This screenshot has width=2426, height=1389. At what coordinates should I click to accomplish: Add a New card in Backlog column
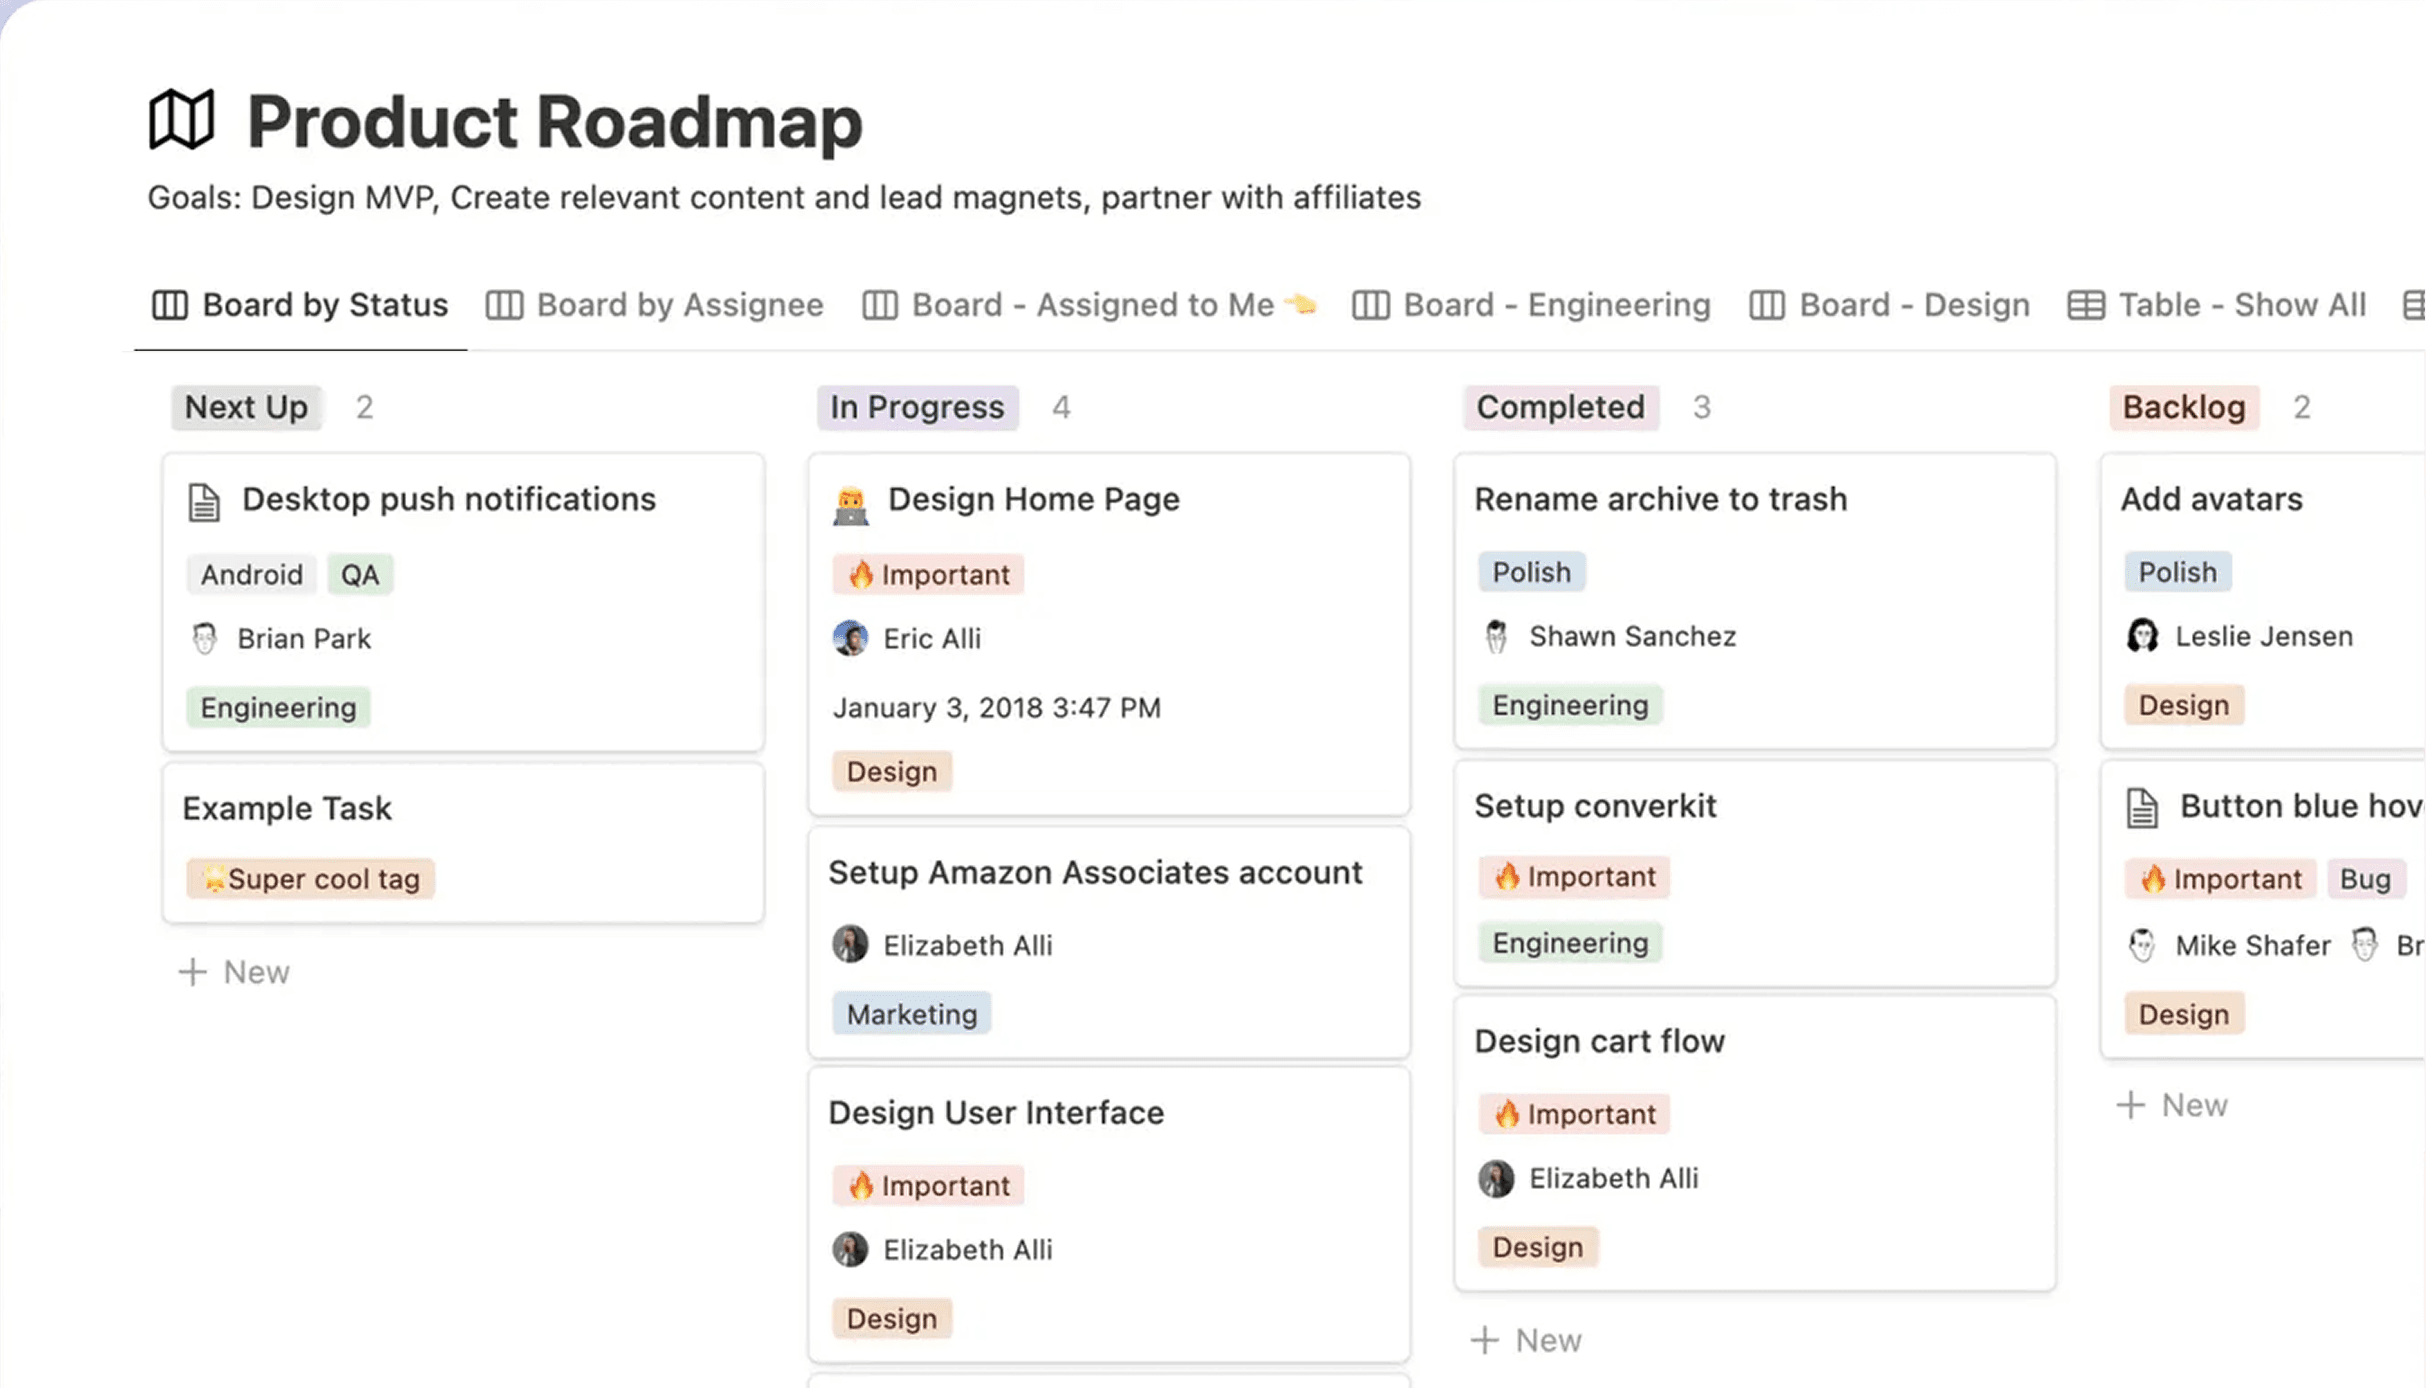point(2172,1105)
